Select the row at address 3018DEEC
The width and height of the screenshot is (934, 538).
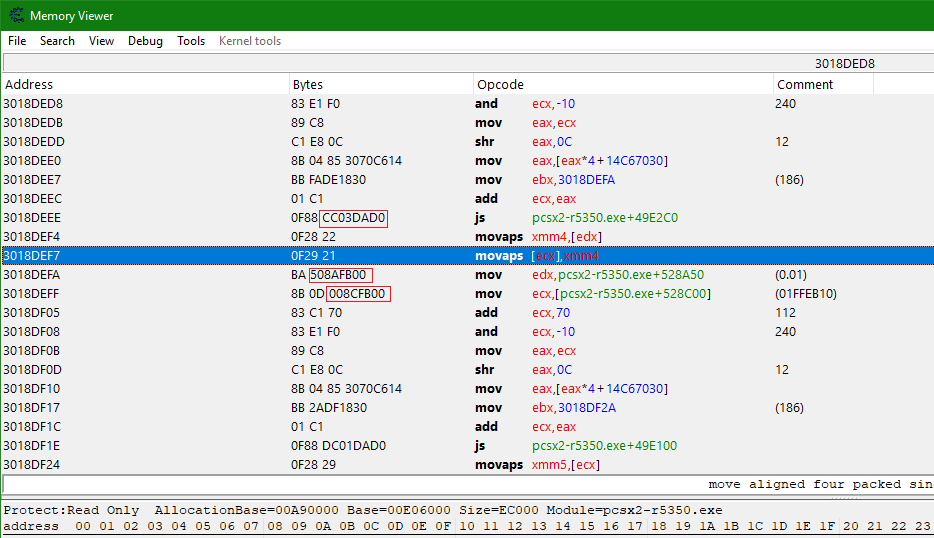468,199
